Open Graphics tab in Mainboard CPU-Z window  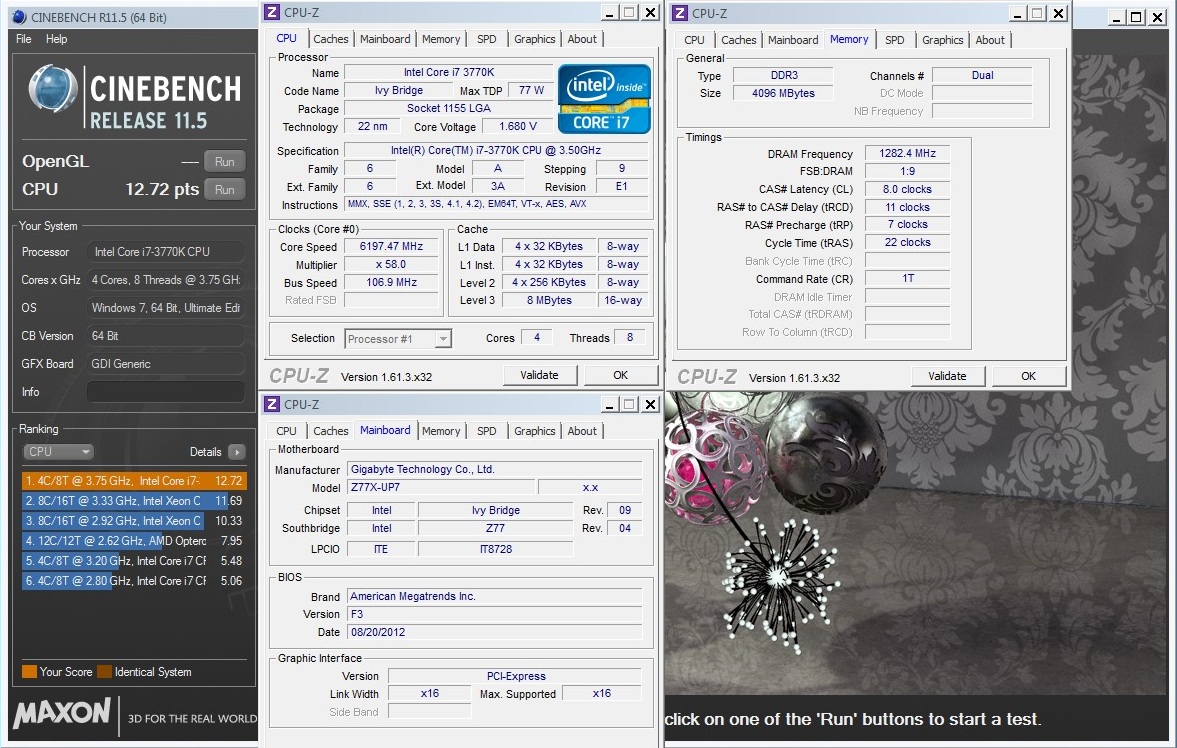[x=534, y=431]
